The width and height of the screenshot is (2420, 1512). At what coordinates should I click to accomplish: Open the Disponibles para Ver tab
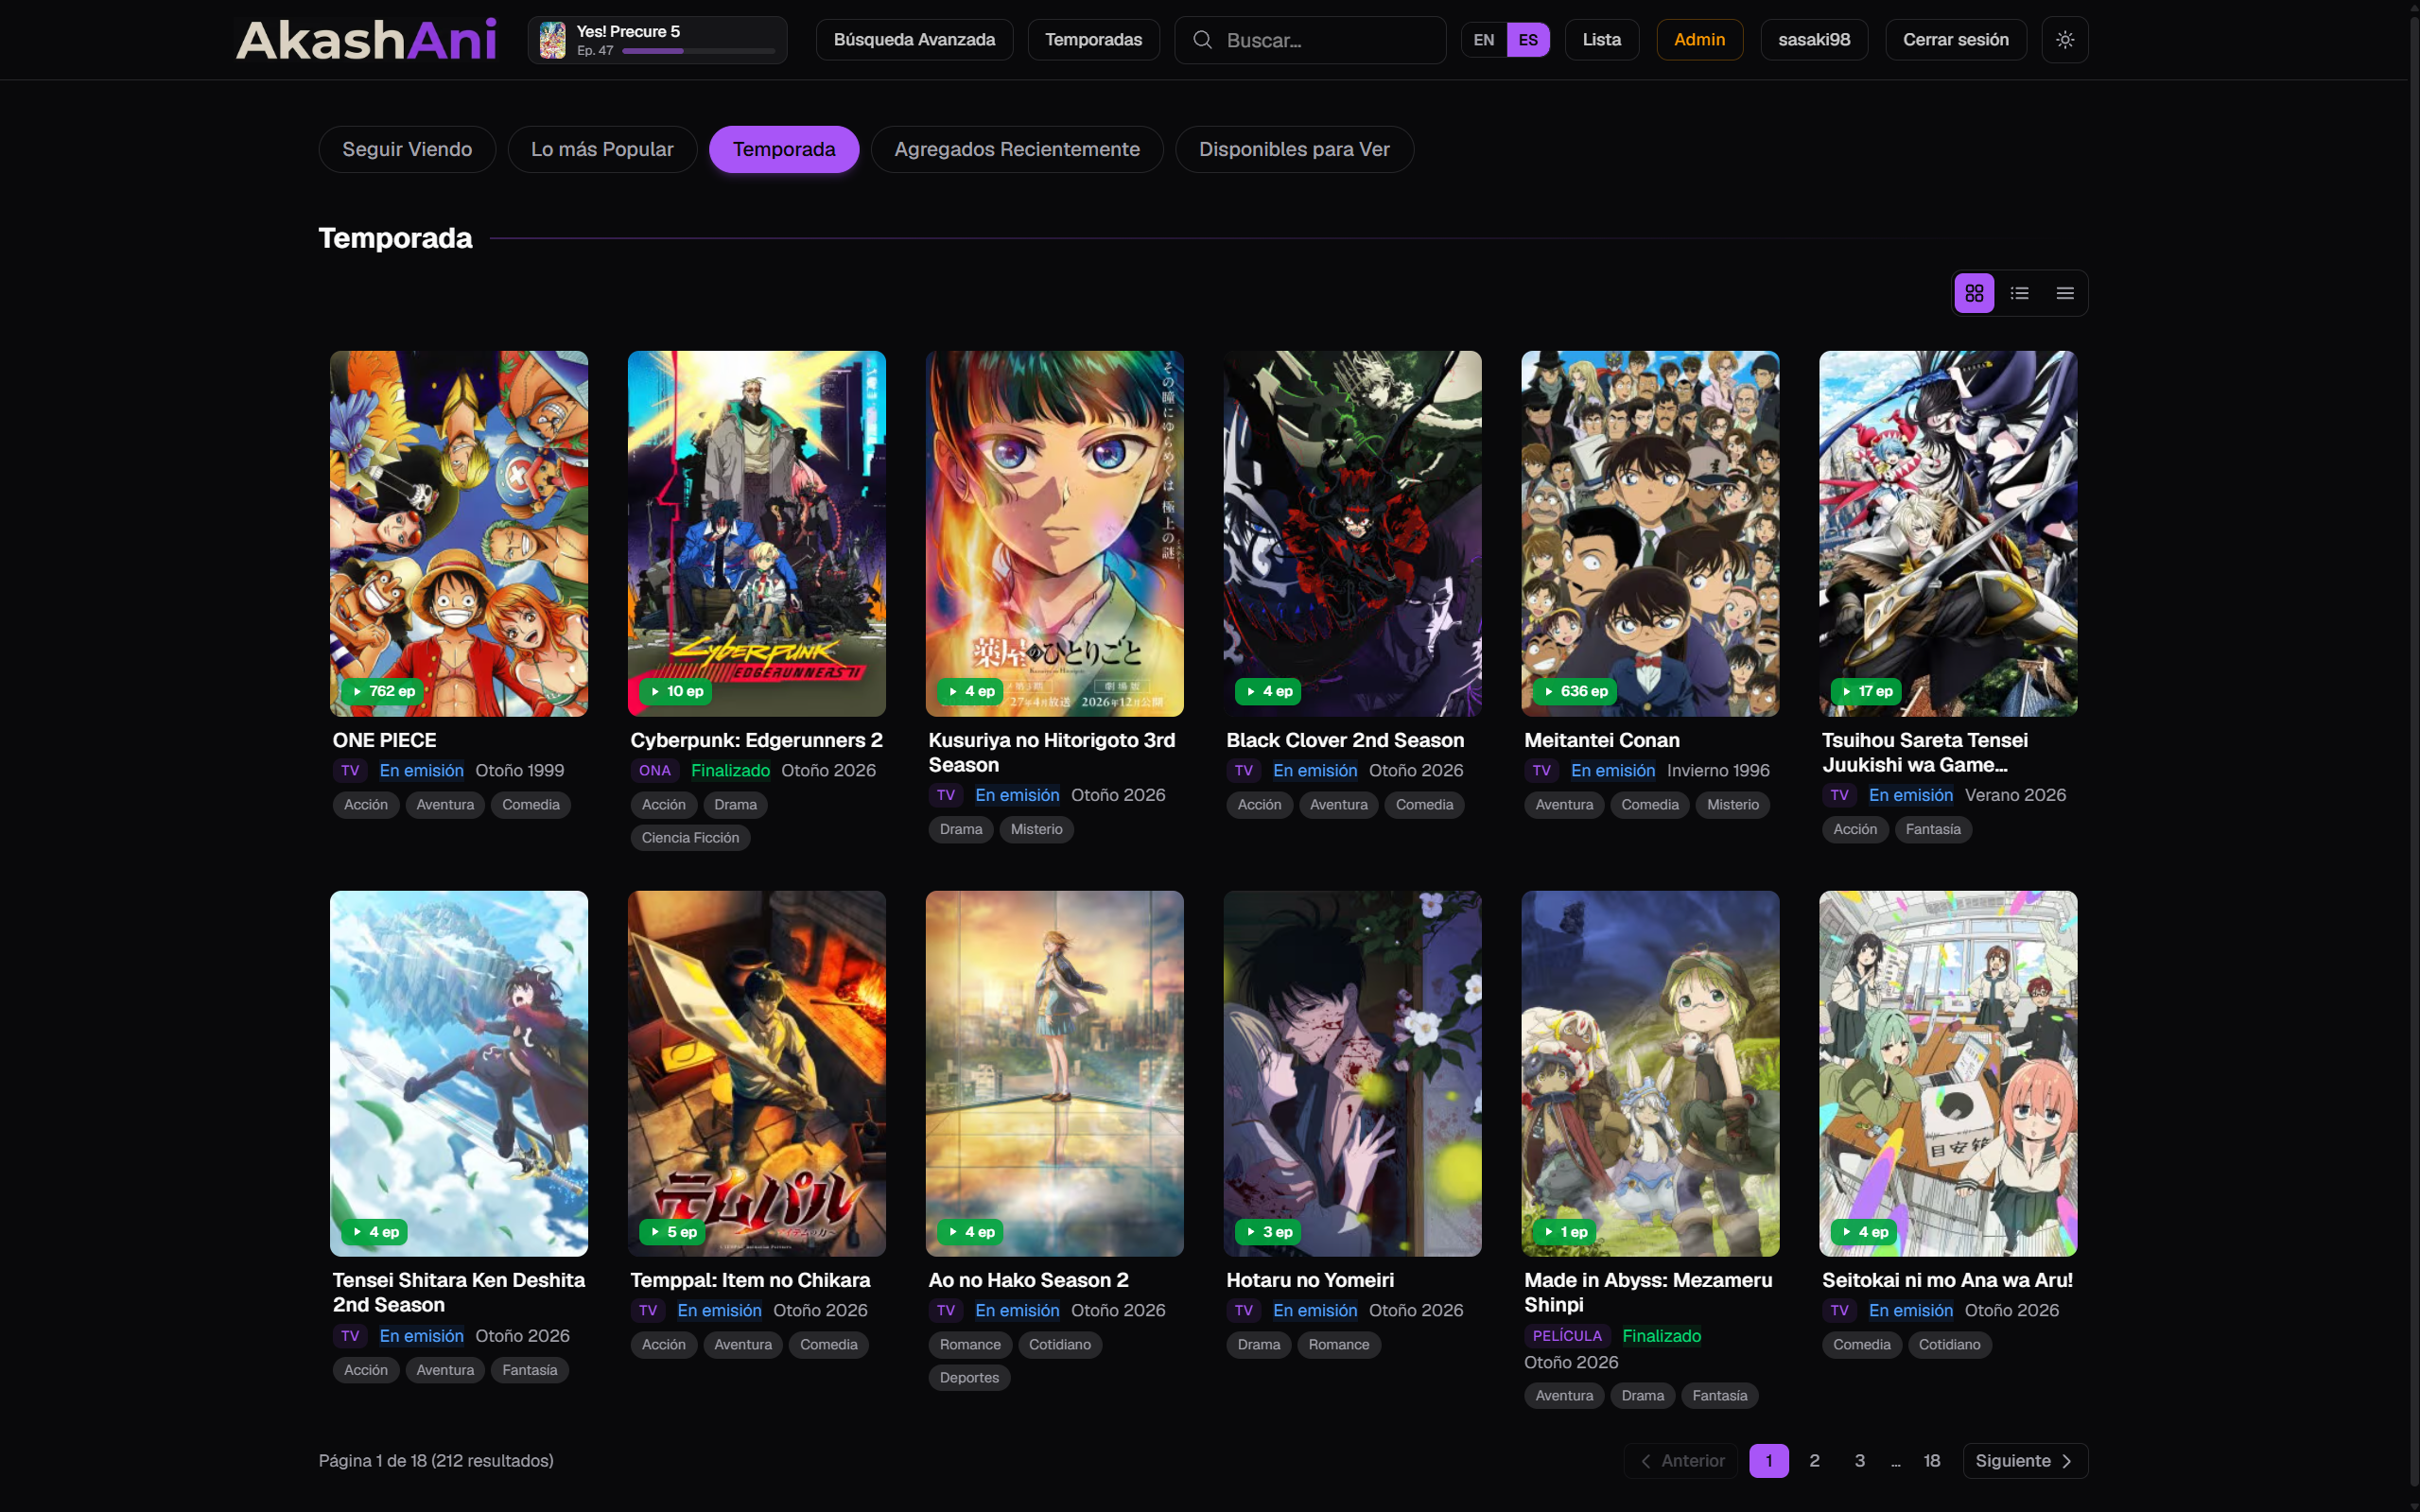click(x=1294, y=149)
